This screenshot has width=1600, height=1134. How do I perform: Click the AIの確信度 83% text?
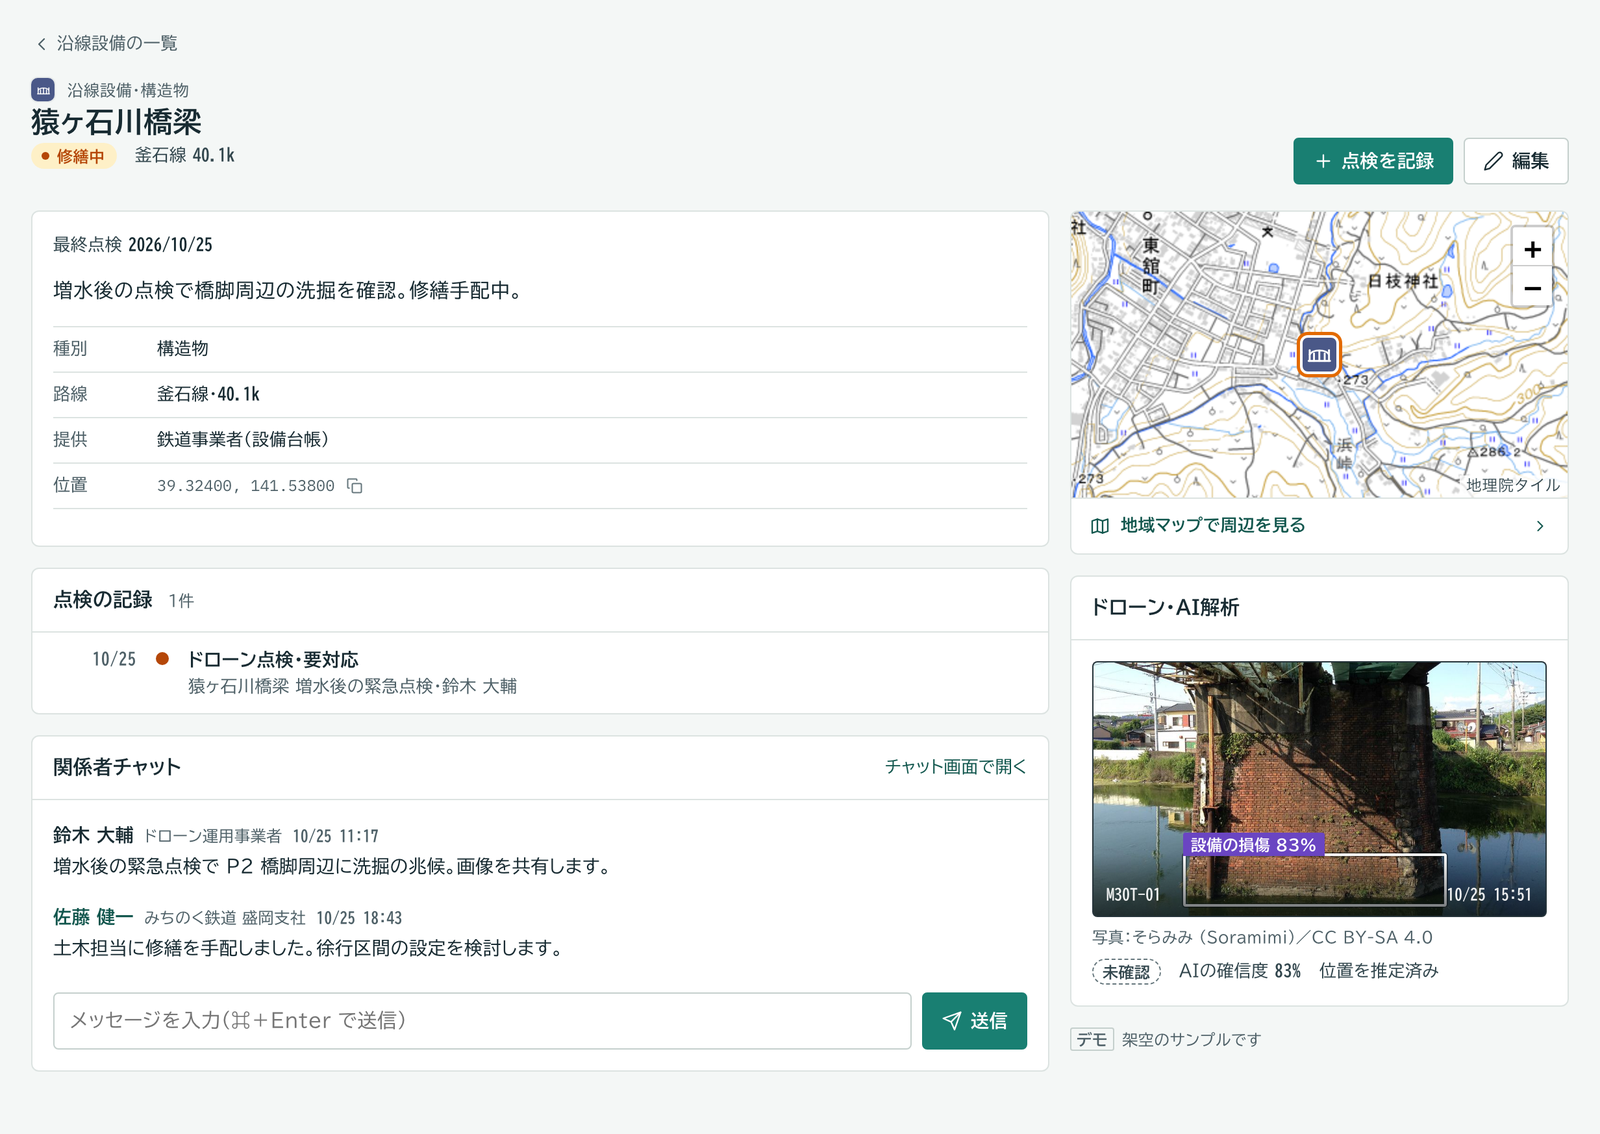coord(1240,971)
